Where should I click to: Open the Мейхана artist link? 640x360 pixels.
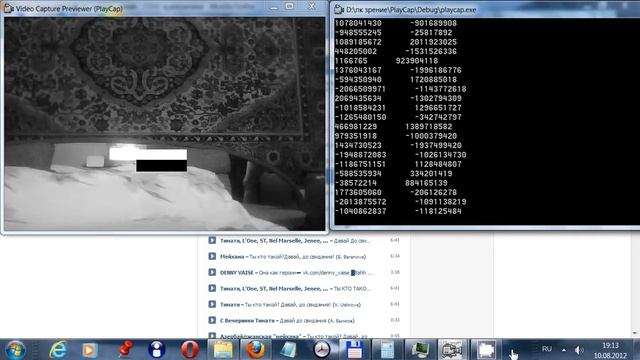click(232, 257)
